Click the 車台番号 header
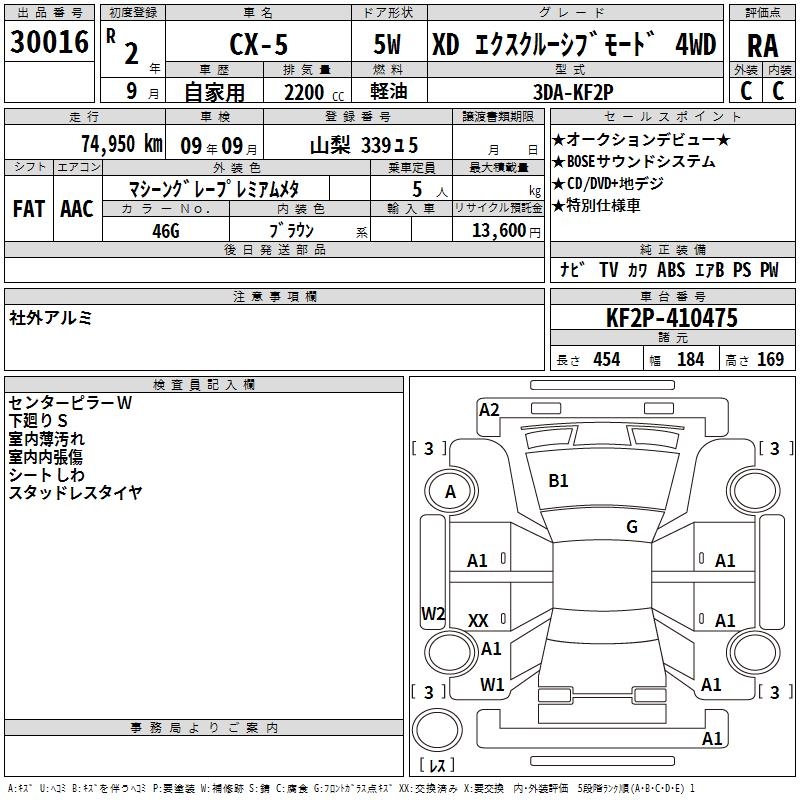 (x=672, y=296)
